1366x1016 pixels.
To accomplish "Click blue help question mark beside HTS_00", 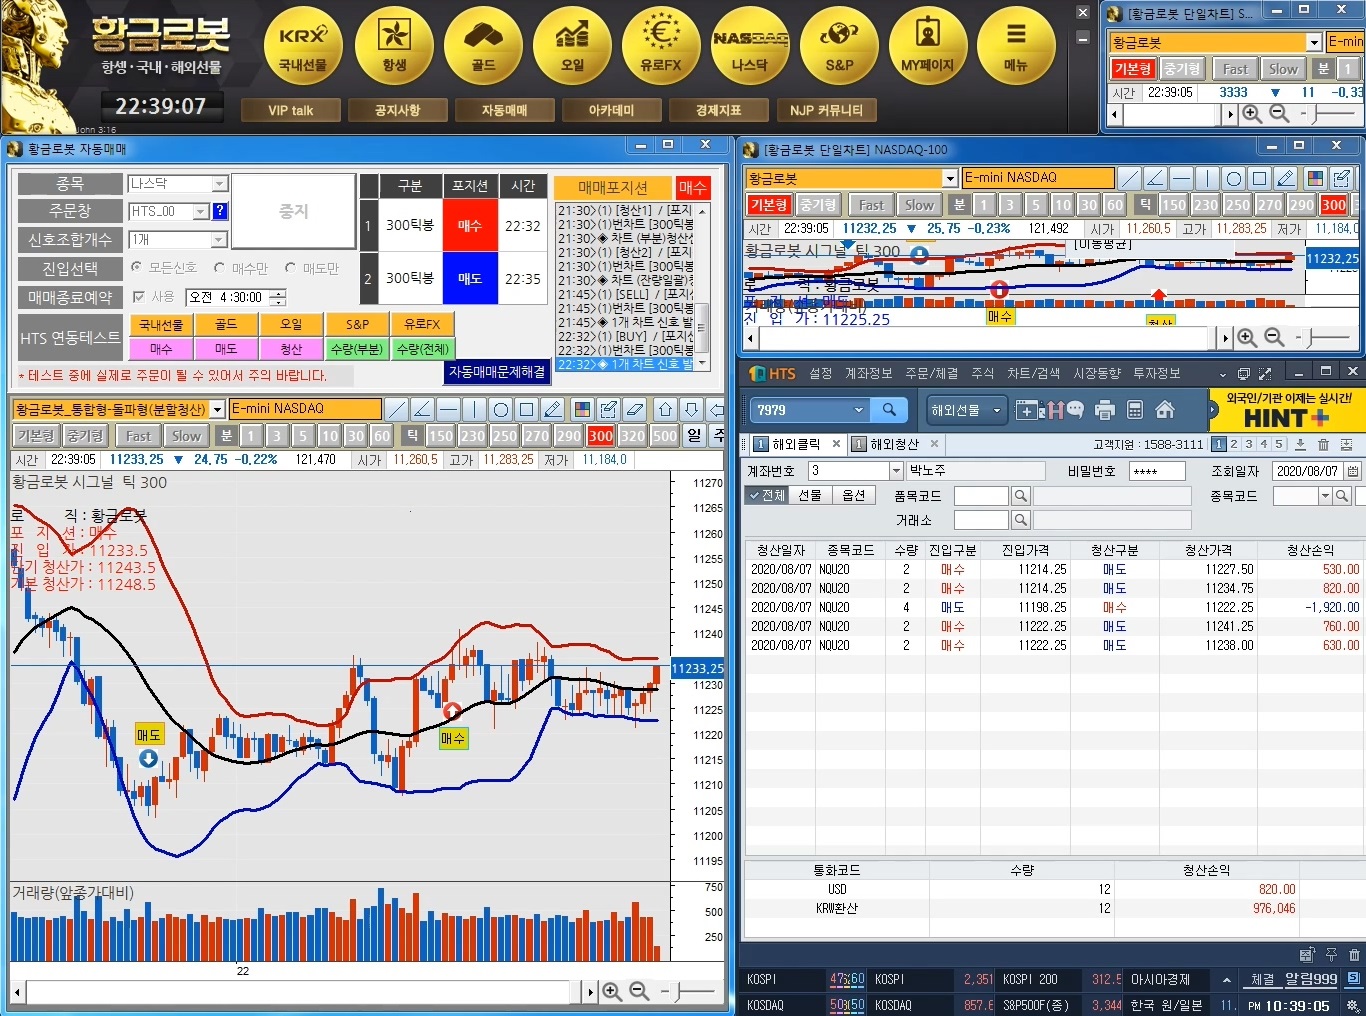I will [220, 211].
